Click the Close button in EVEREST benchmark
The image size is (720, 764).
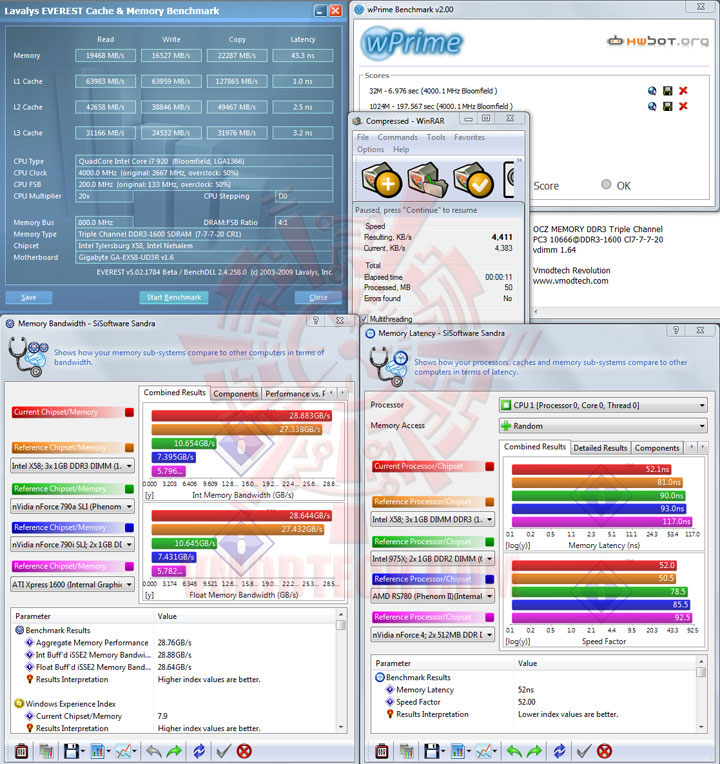tap(318, 298)
